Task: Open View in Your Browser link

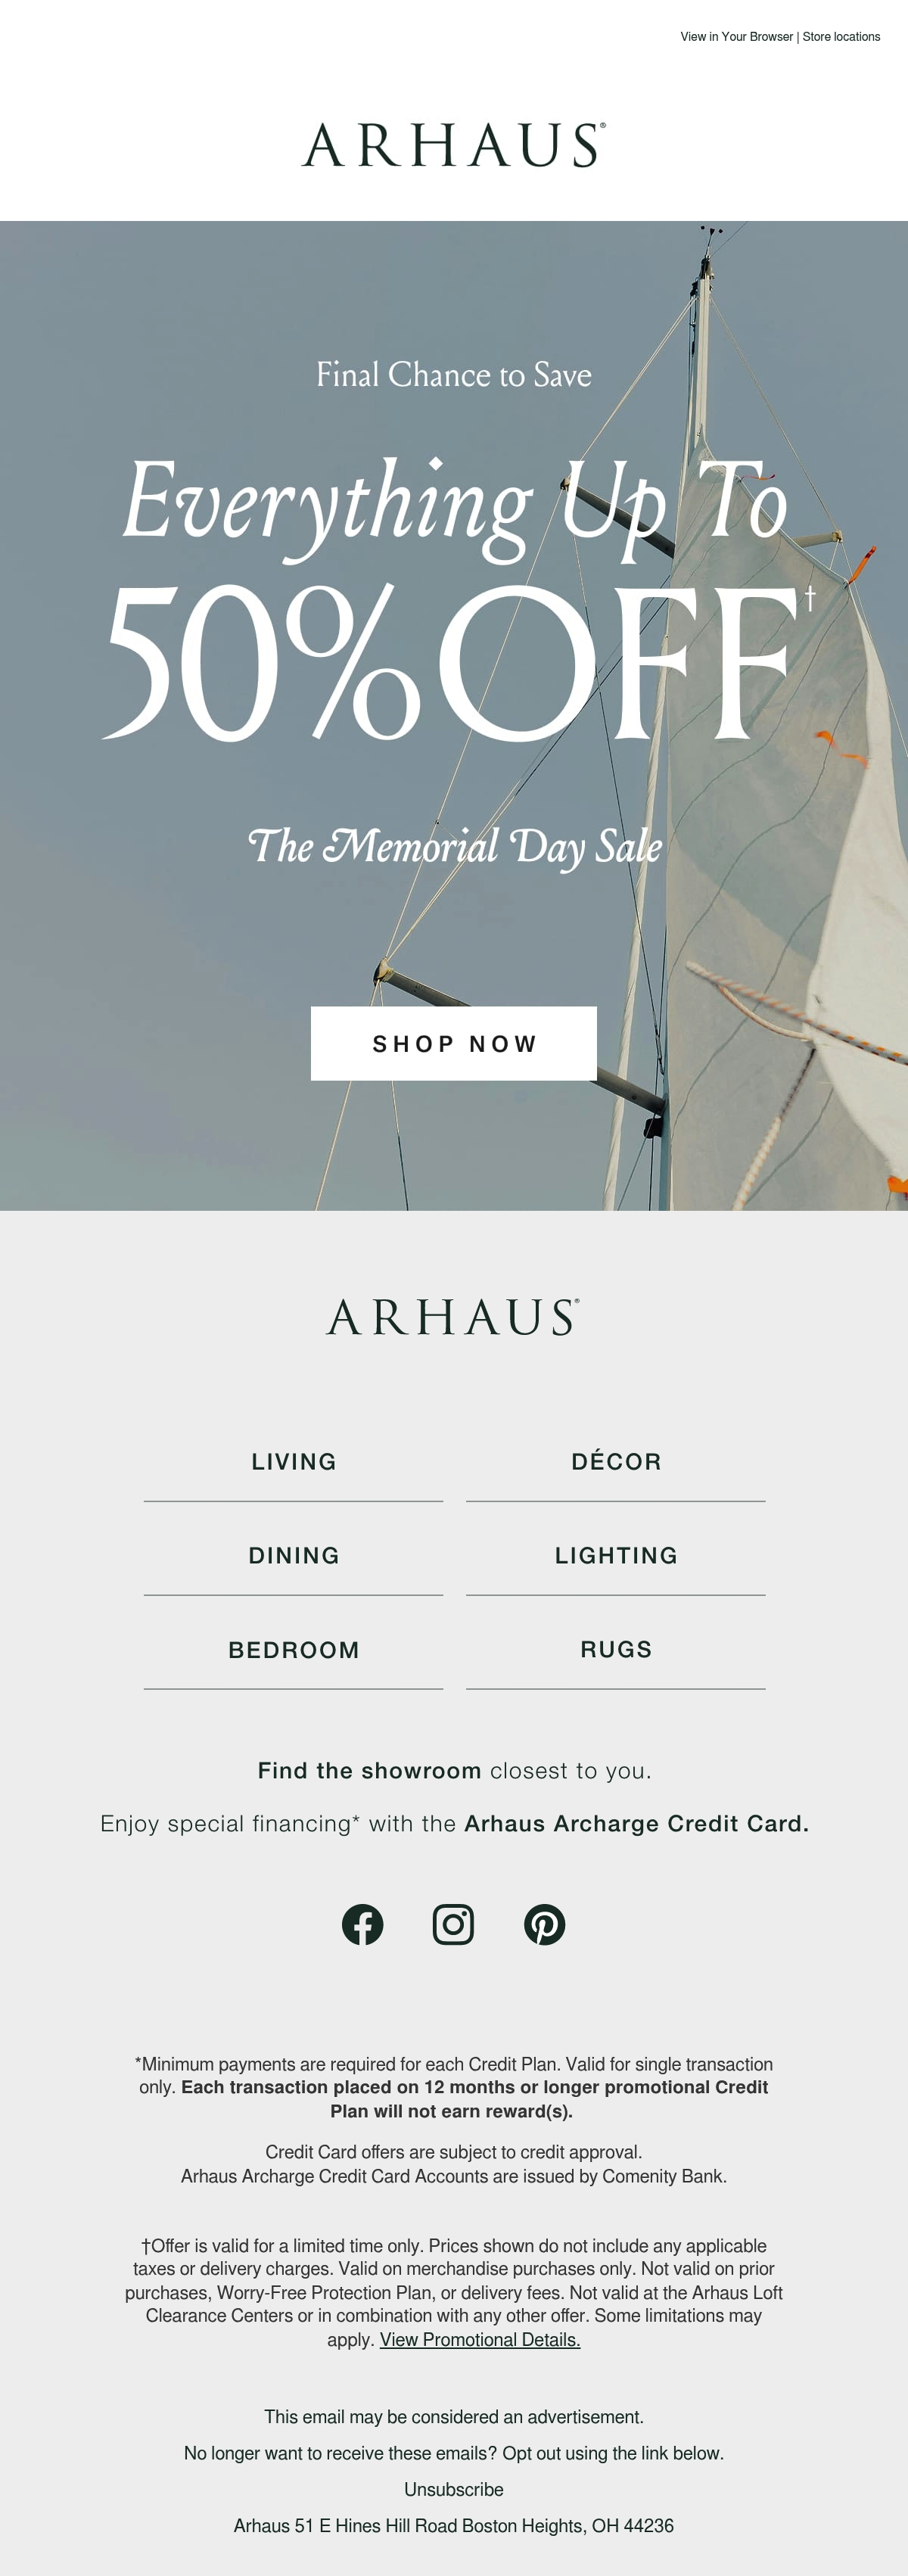Action: point(737,37)
